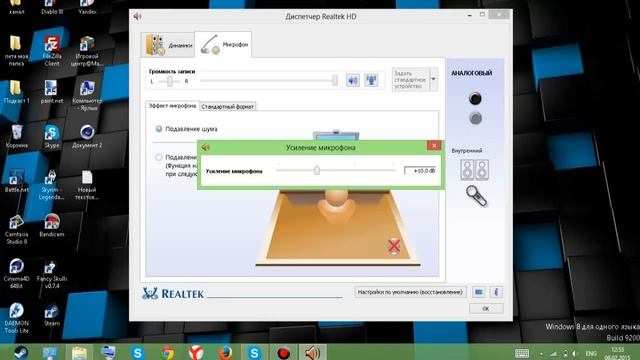Enable Подавление шума noise suppression

coord(159,129)
